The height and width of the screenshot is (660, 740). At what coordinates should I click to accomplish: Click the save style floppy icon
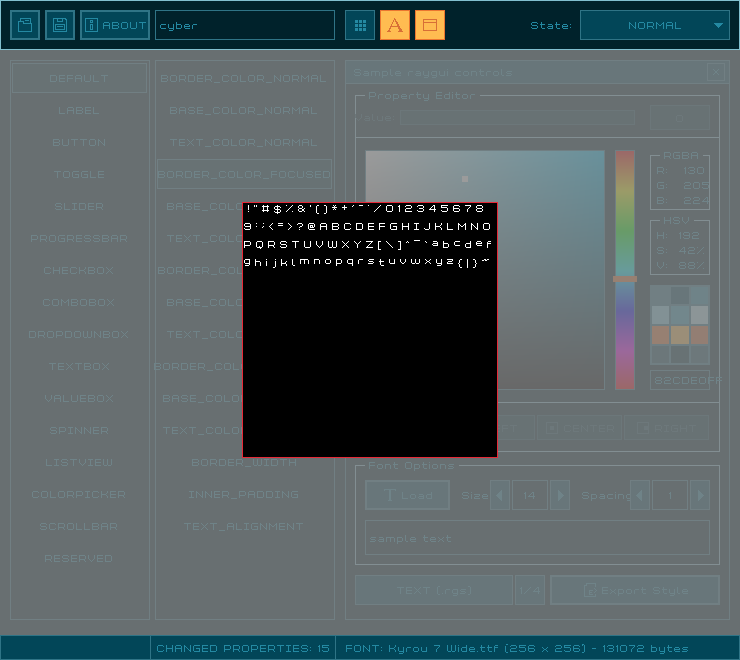(x=60, y=25)
